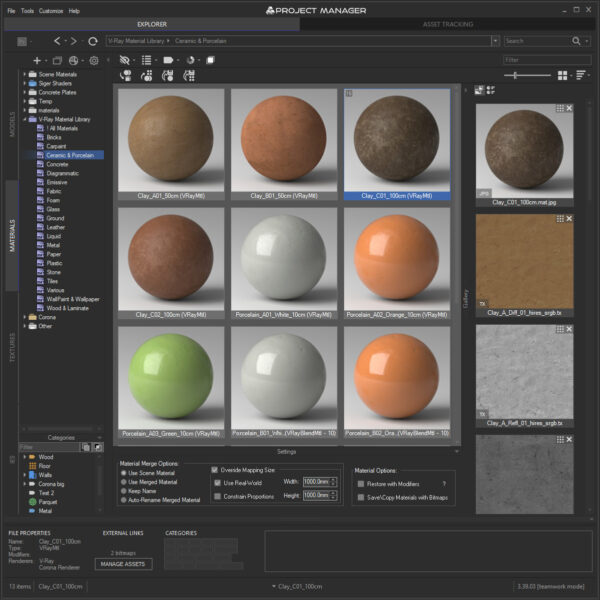
Task: Click the add plus icon above tree
Action: (37, 60)
